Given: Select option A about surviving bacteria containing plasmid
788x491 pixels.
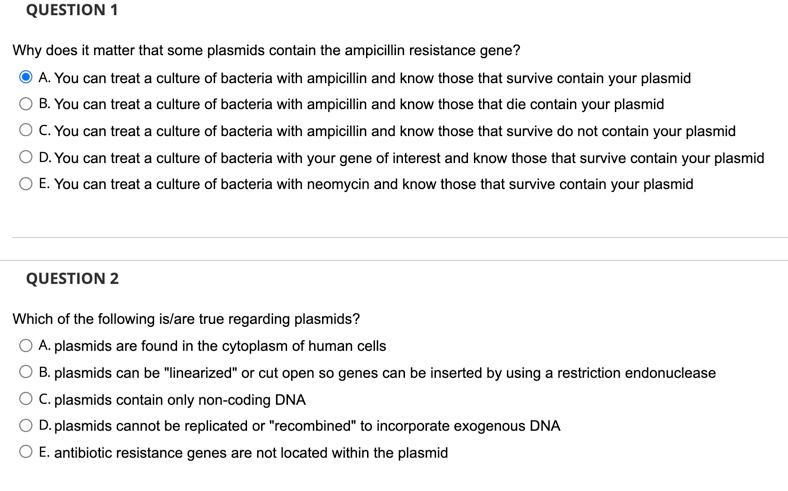Looking at the screenshot, I should point(26,77).
